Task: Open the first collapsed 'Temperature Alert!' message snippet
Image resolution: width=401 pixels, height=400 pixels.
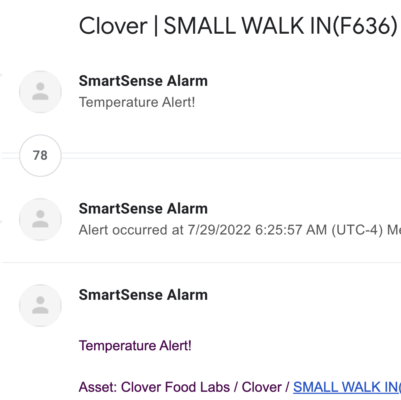Action: tap(137, 102)
